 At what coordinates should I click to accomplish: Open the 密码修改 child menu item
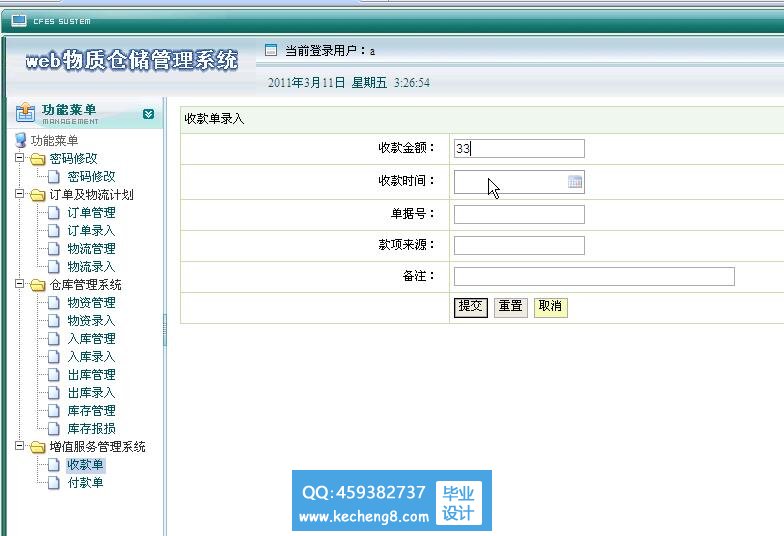coord(92,176)
